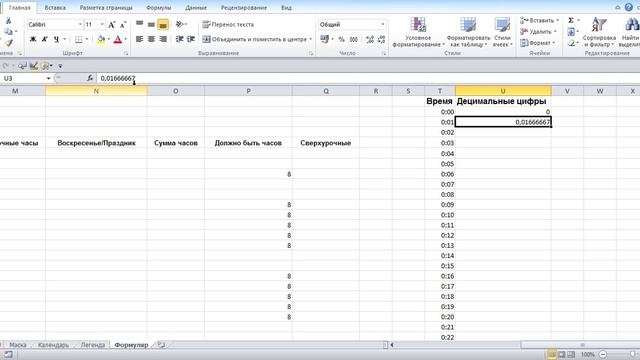This screenshot has width=640, height=360.
Task: Click the decrease decimal places icon
Action: (382, 40)
